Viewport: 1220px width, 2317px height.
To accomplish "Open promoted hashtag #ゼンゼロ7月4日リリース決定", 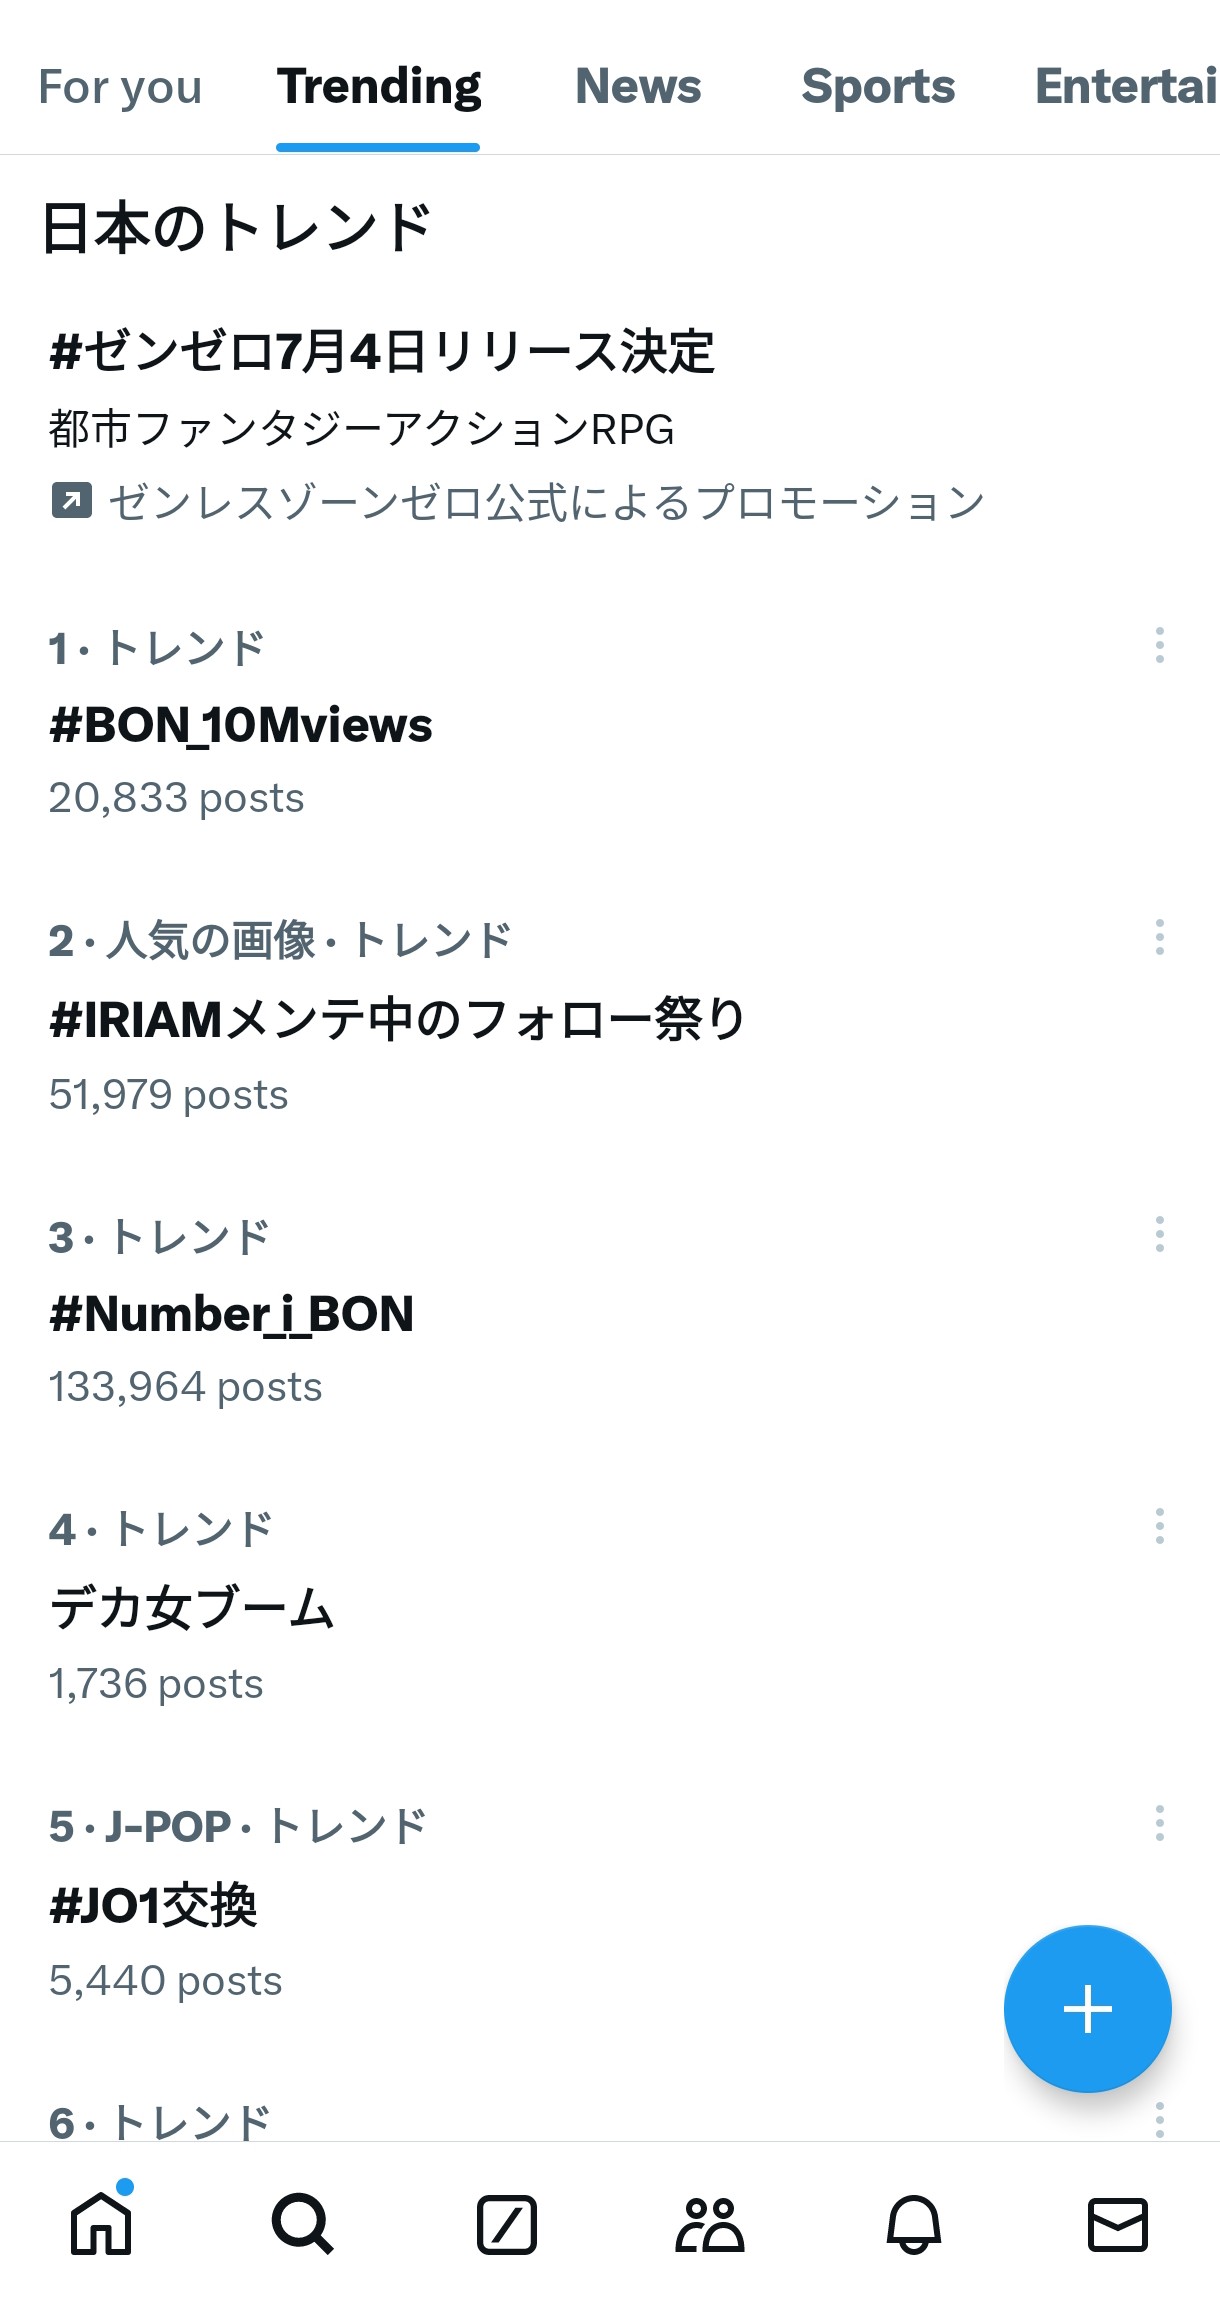I will 382,352.
